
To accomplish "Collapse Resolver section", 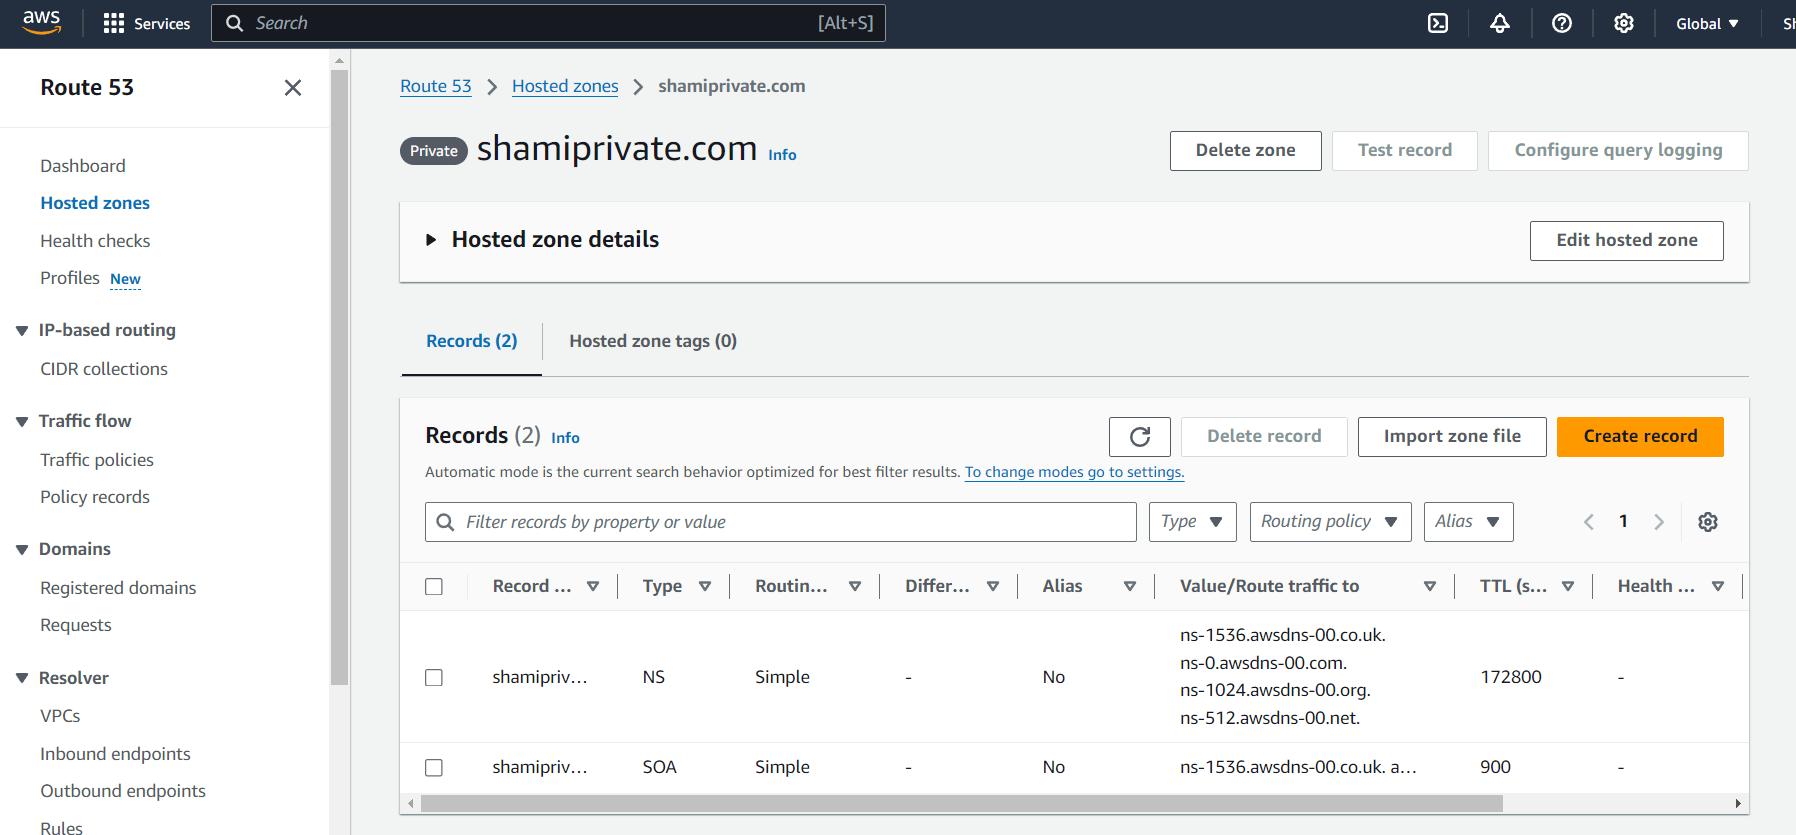I will [22, 679].
